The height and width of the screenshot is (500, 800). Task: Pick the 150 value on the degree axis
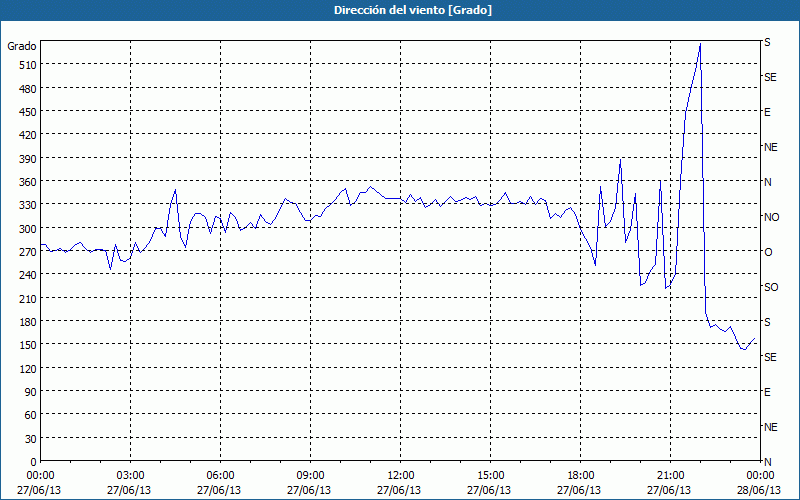point(29,345)
